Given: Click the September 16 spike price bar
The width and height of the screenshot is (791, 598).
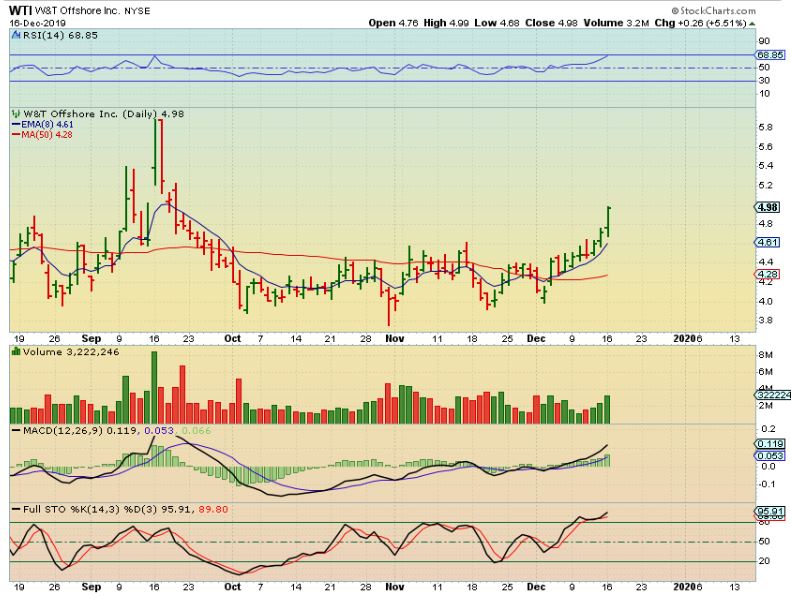Looking at the screenshot, I should click(x=154, y=152).
